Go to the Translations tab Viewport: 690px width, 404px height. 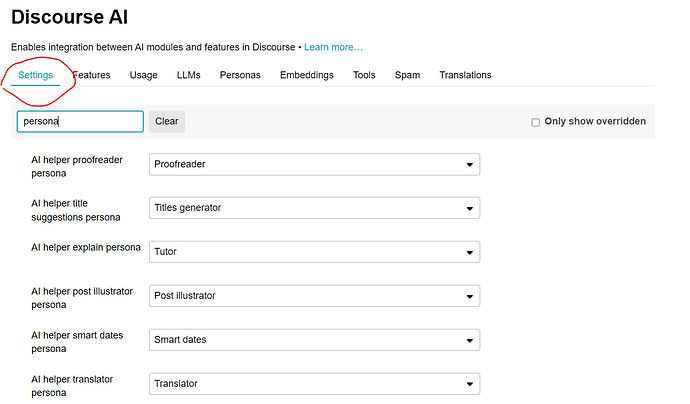tap(465, 75)
